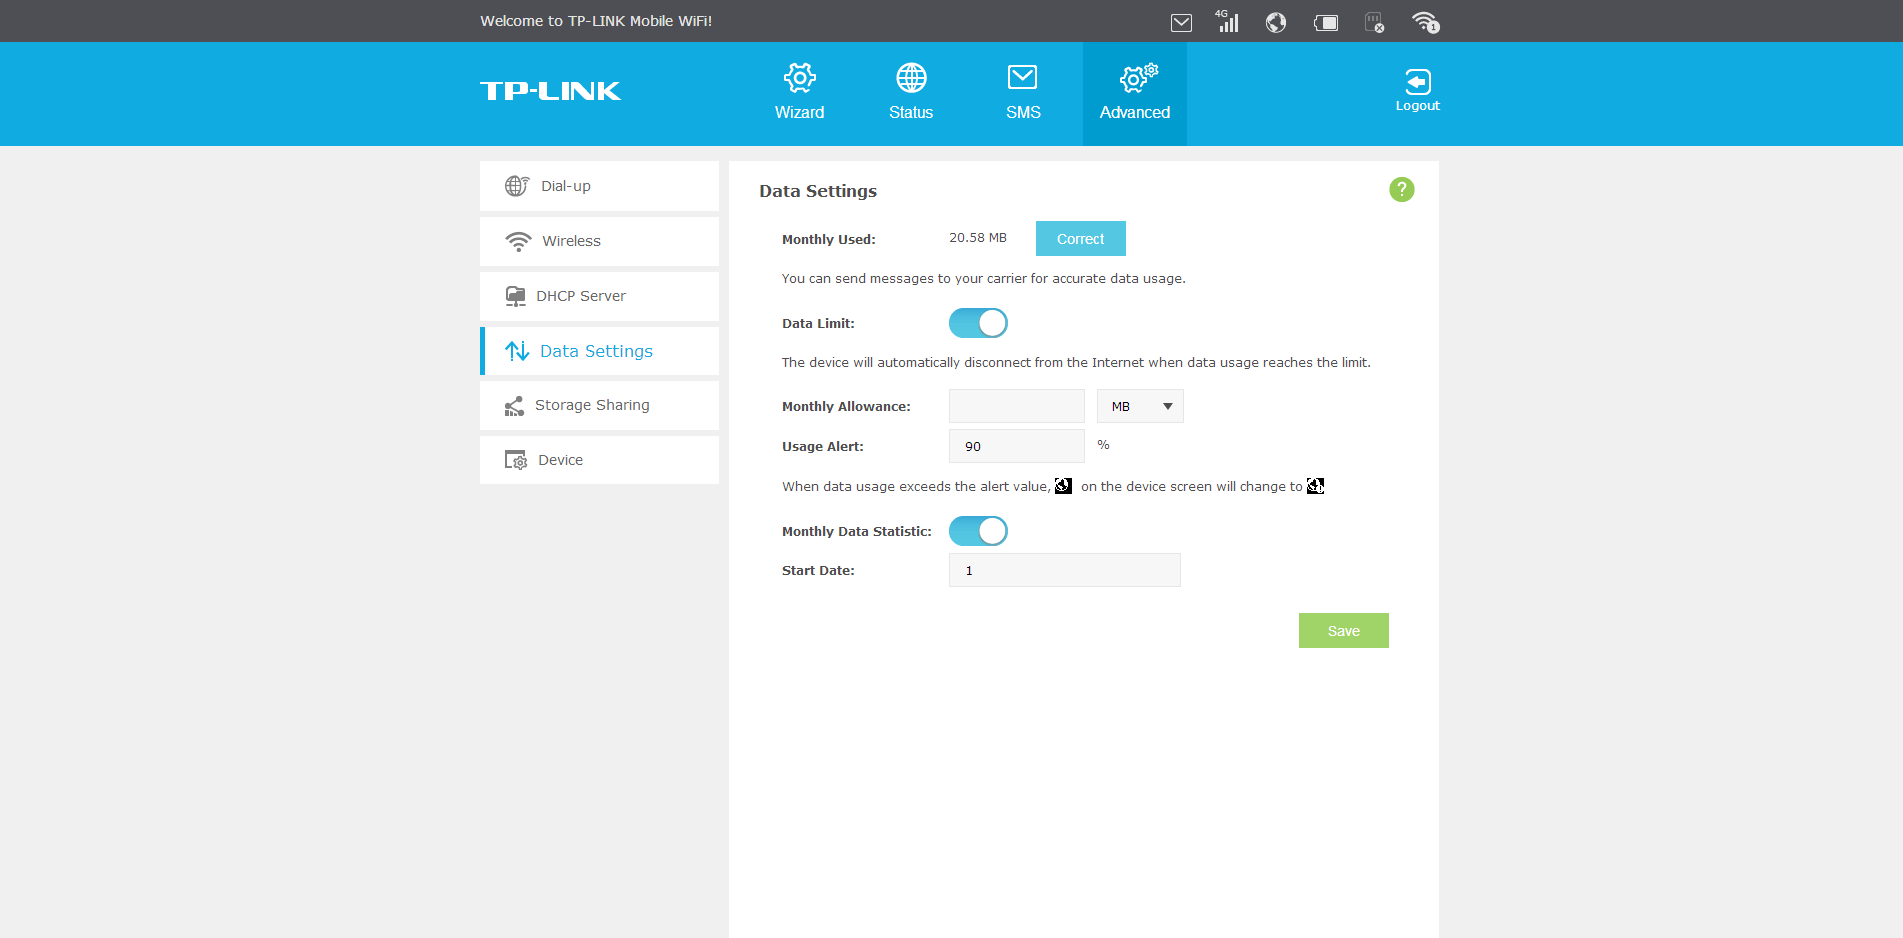
Task: Click the WiFi connected clients icon
Action: (1425, 22)
